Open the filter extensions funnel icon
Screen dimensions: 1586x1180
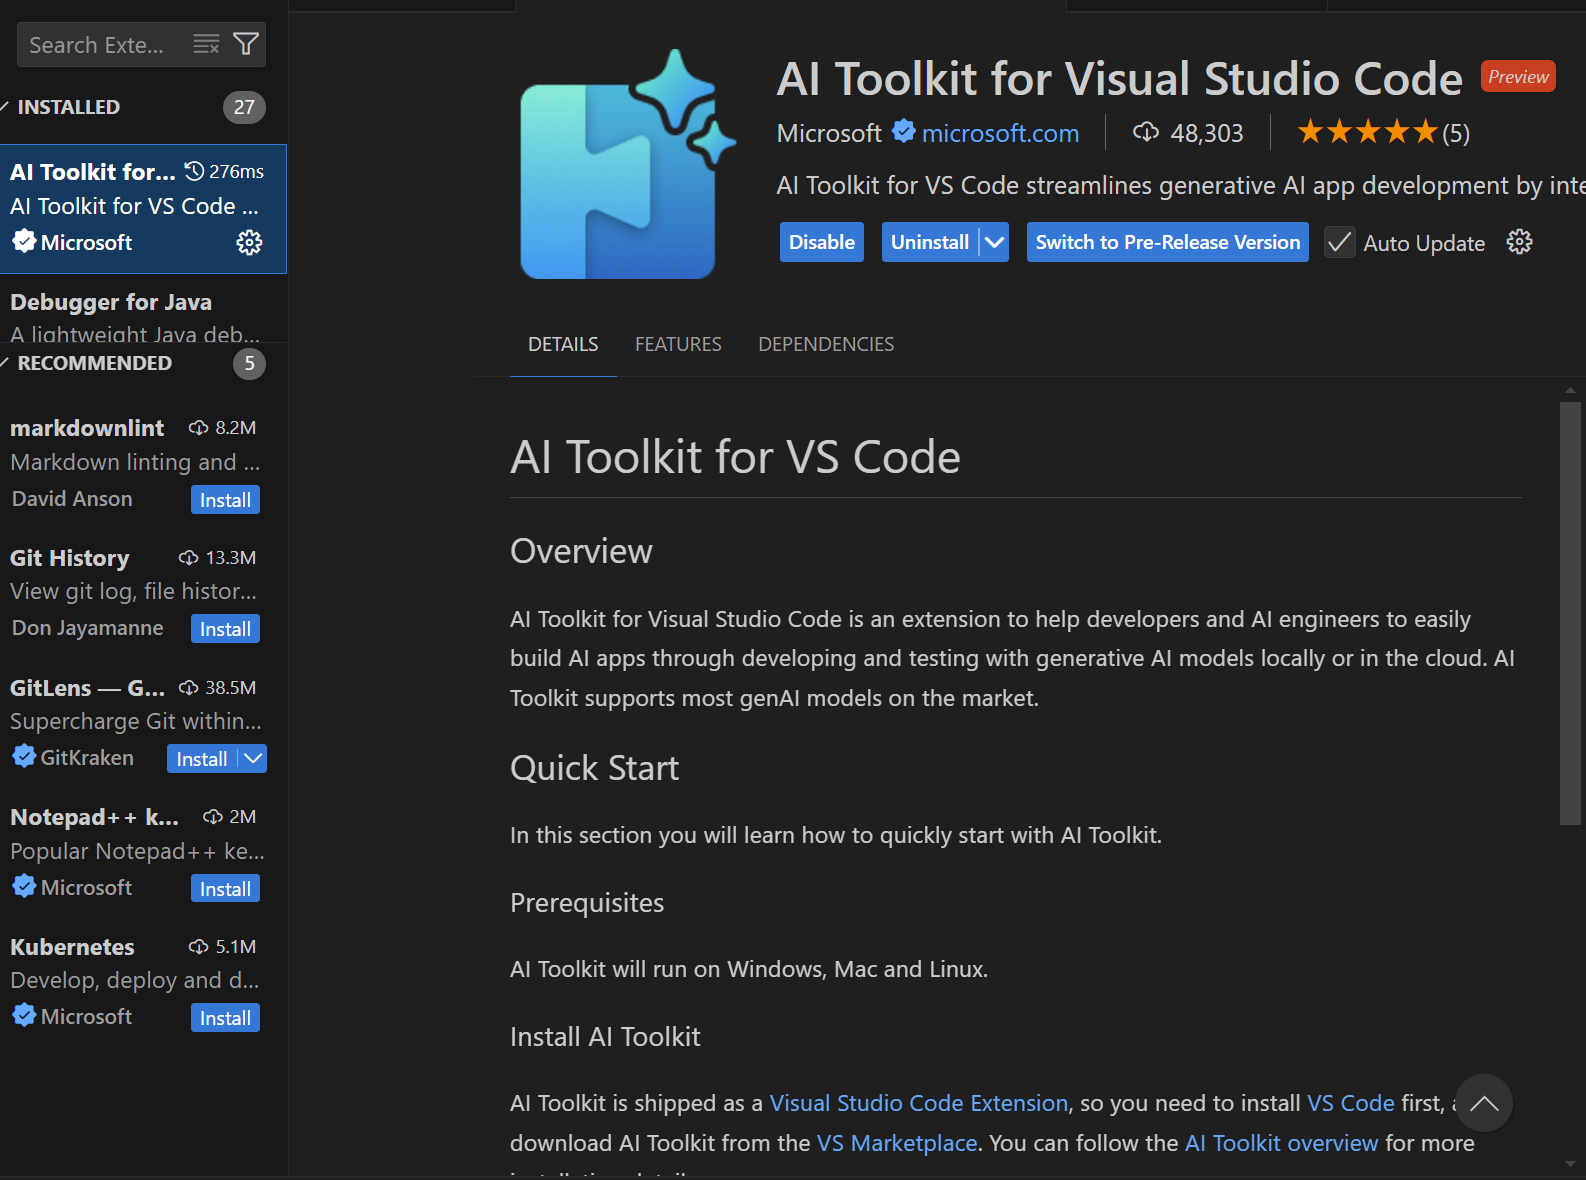coord(246,44)
